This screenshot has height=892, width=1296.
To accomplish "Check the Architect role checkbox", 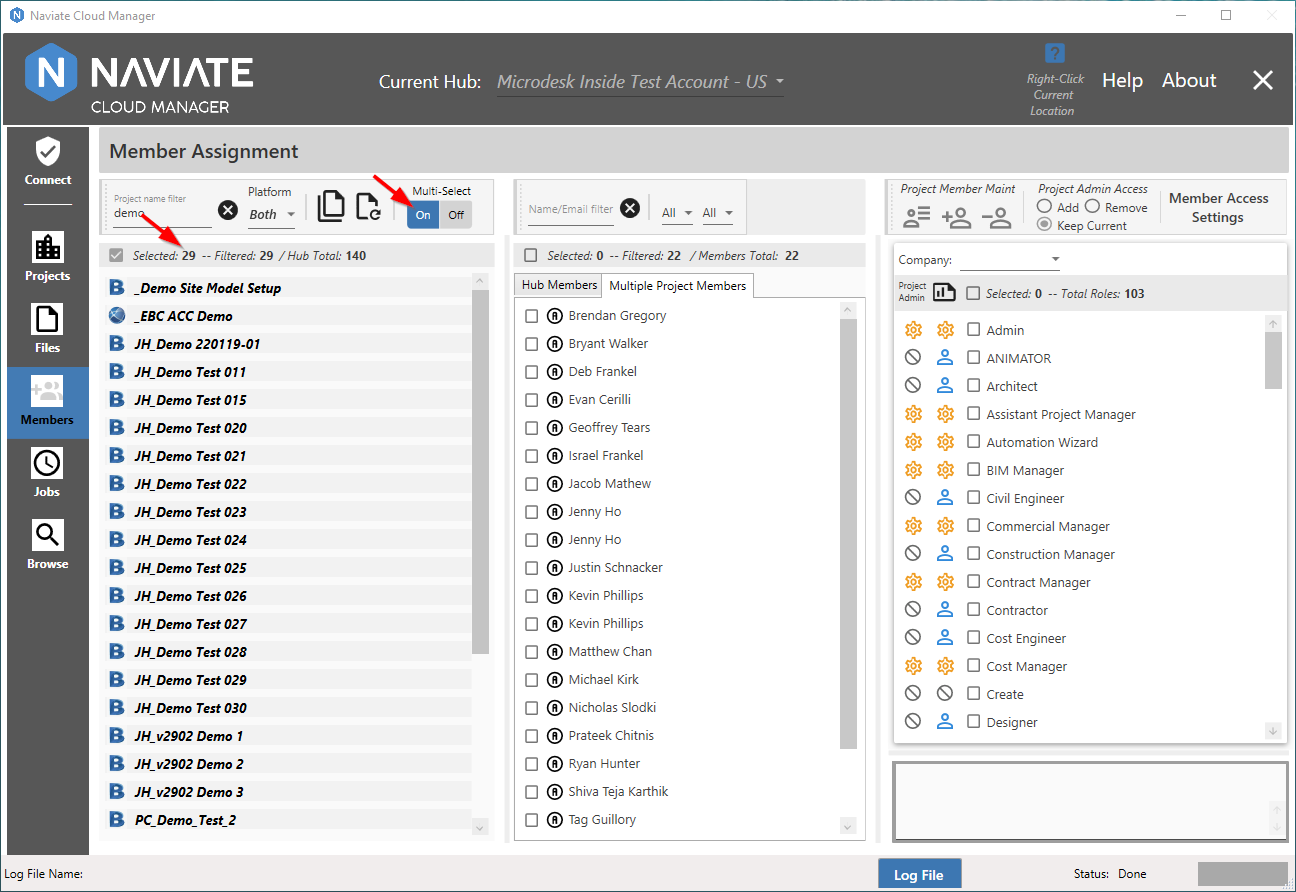I will coord(974,386).
